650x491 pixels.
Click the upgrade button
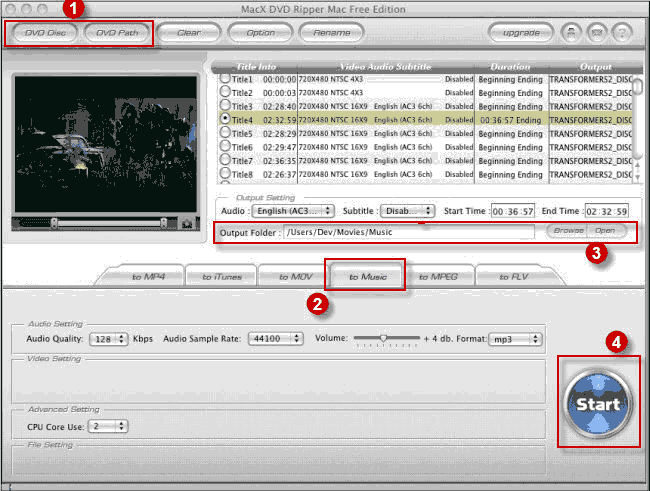(521, 33)
